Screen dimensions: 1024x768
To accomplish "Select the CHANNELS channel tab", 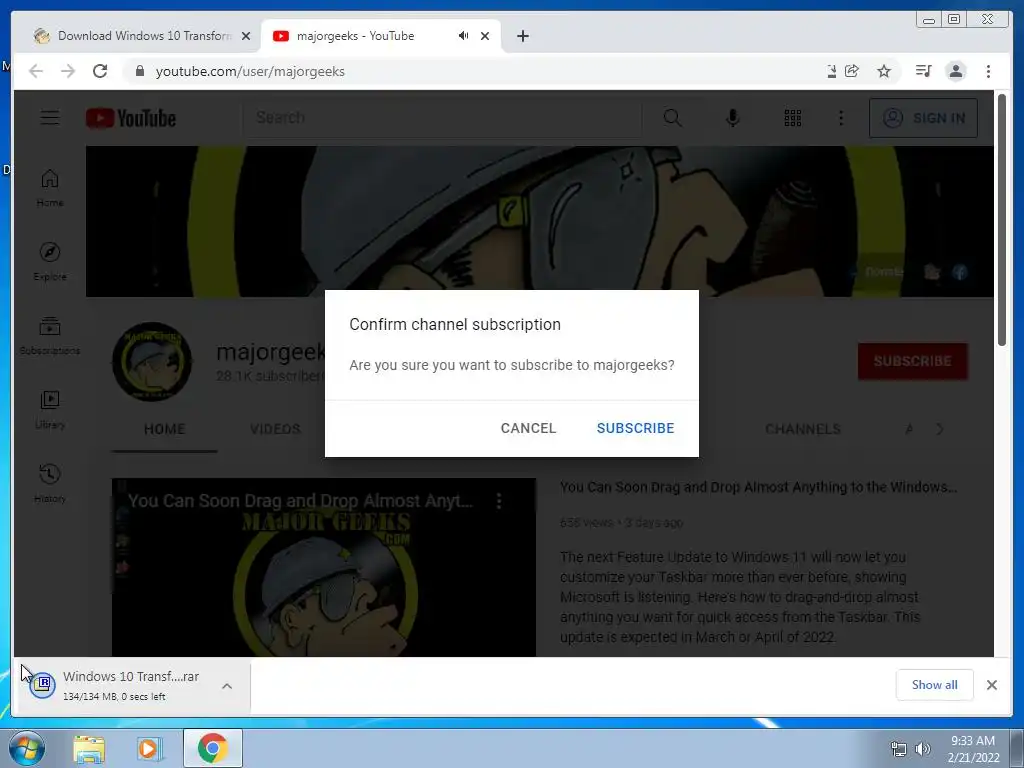I will pyautogui.click(x=803, y=429).
